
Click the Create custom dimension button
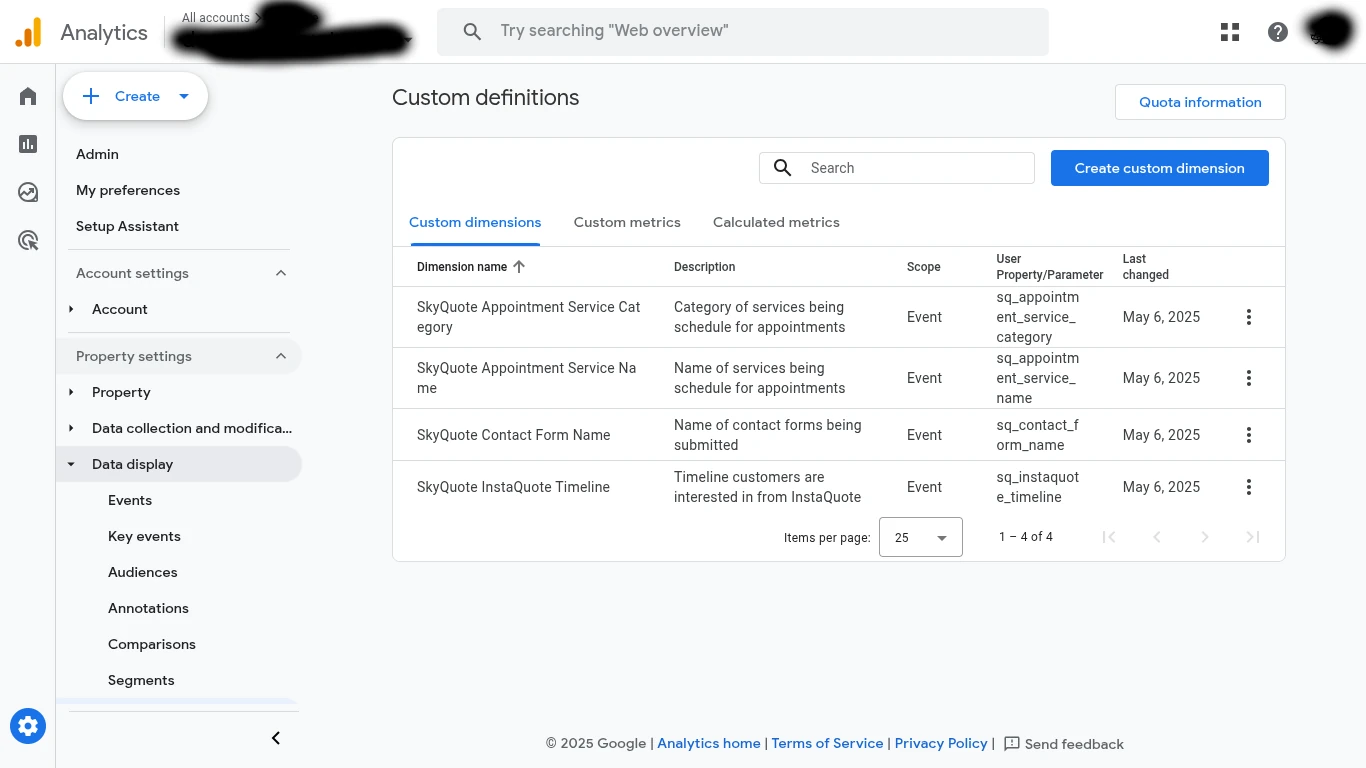tap(1159, 168)
